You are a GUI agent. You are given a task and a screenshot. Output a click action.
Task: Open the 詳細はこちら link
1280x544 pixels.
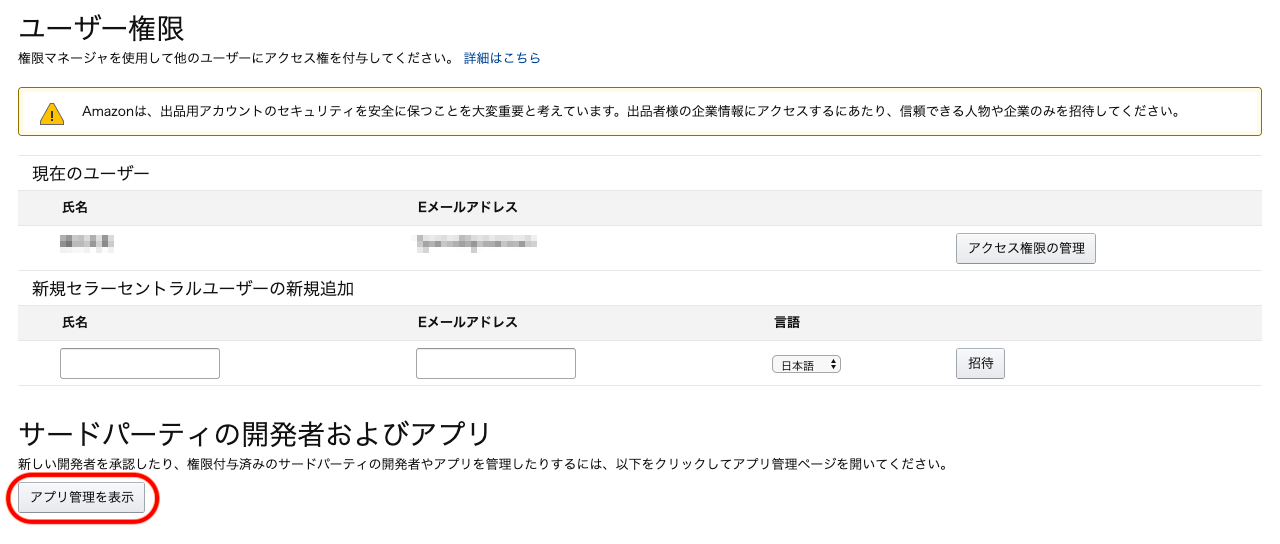click(x=502, y=58)
